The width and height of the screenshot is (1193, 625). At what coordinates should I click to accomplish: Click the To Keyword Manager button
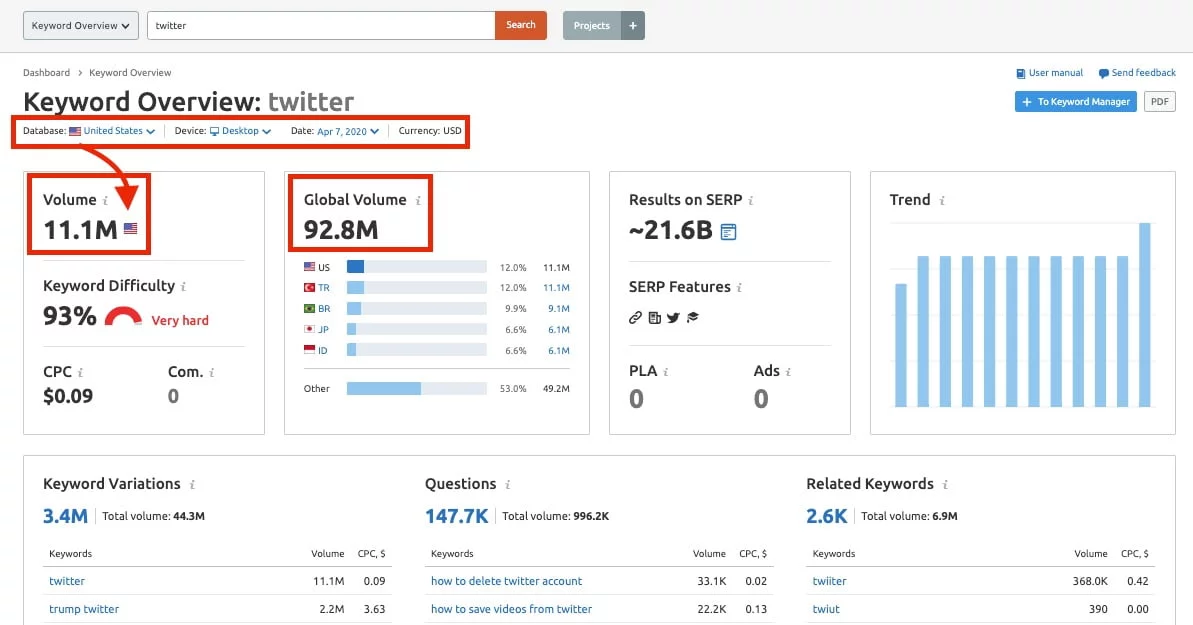tap(1075, 102)
